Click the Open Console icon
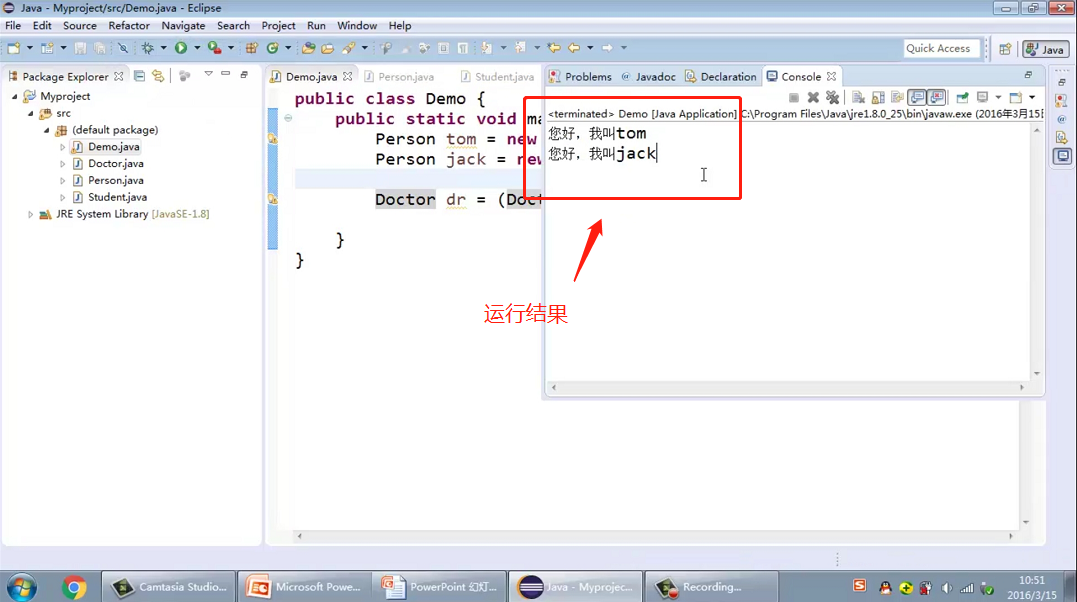 [x=1016, y=98]
